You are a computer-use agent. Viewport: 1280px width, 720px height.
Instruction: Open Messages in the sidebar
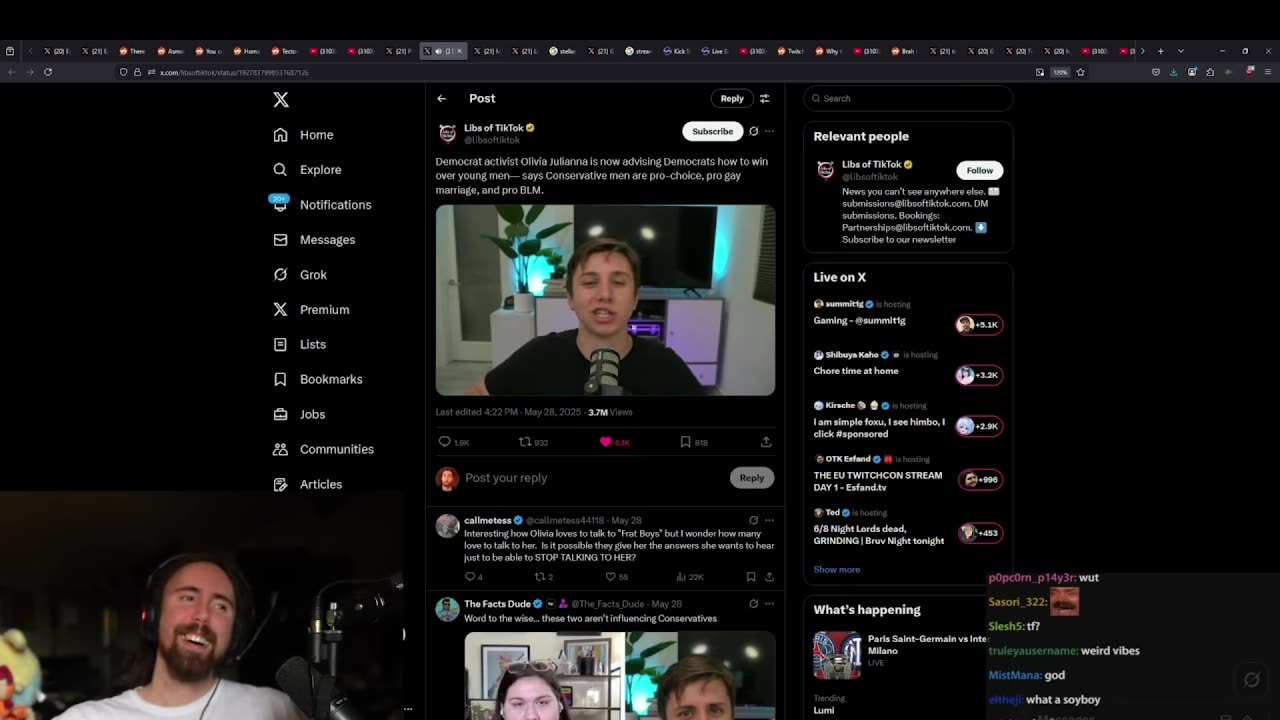[314, 240]
